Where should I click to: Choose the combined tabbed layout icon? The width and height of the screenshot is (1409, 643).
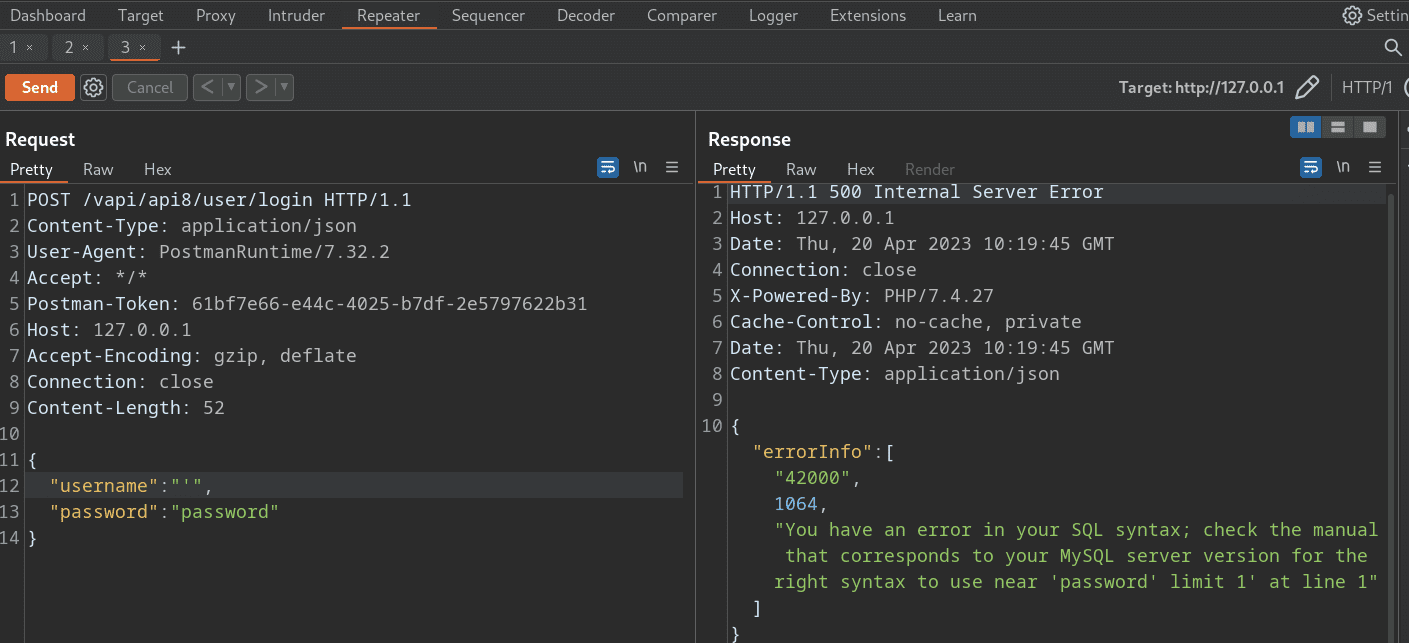[x=1369, y=127]
